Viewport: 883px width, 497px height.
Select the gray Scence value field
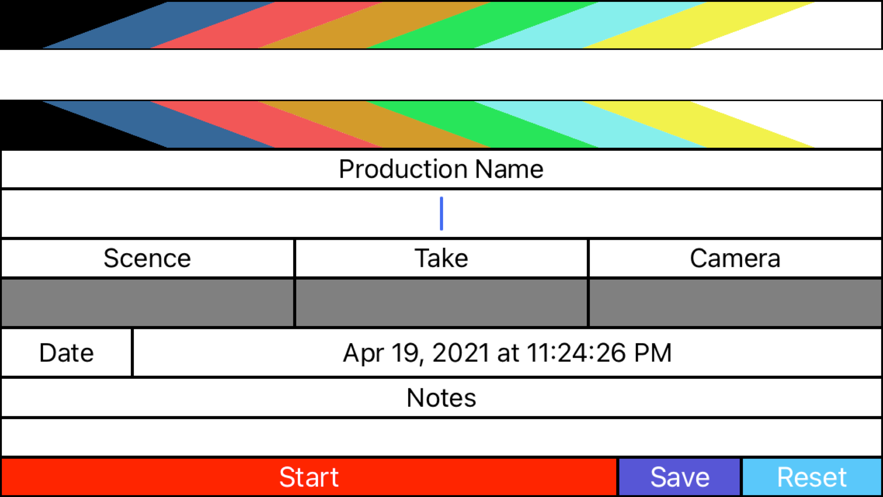(x=147, y=303)
